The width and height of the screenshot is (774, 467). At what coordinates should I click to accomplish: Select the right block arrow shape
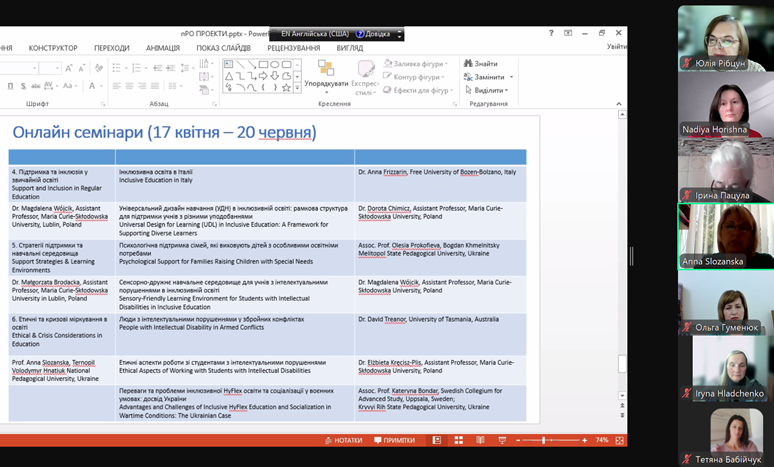point(264,76)
